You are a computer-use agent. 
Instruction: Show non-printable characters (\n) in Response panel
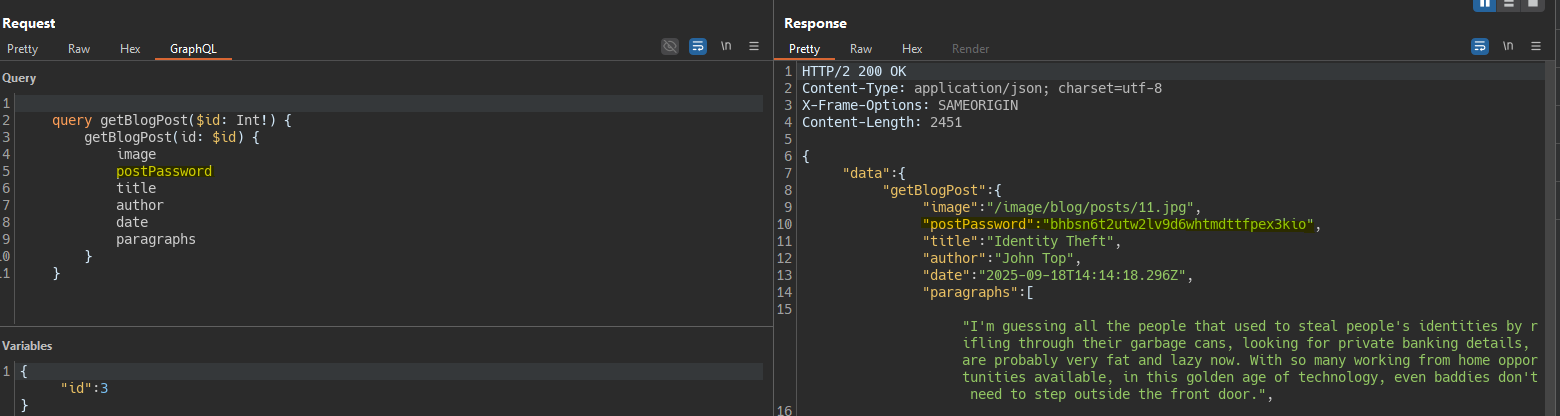(1508, 46)
